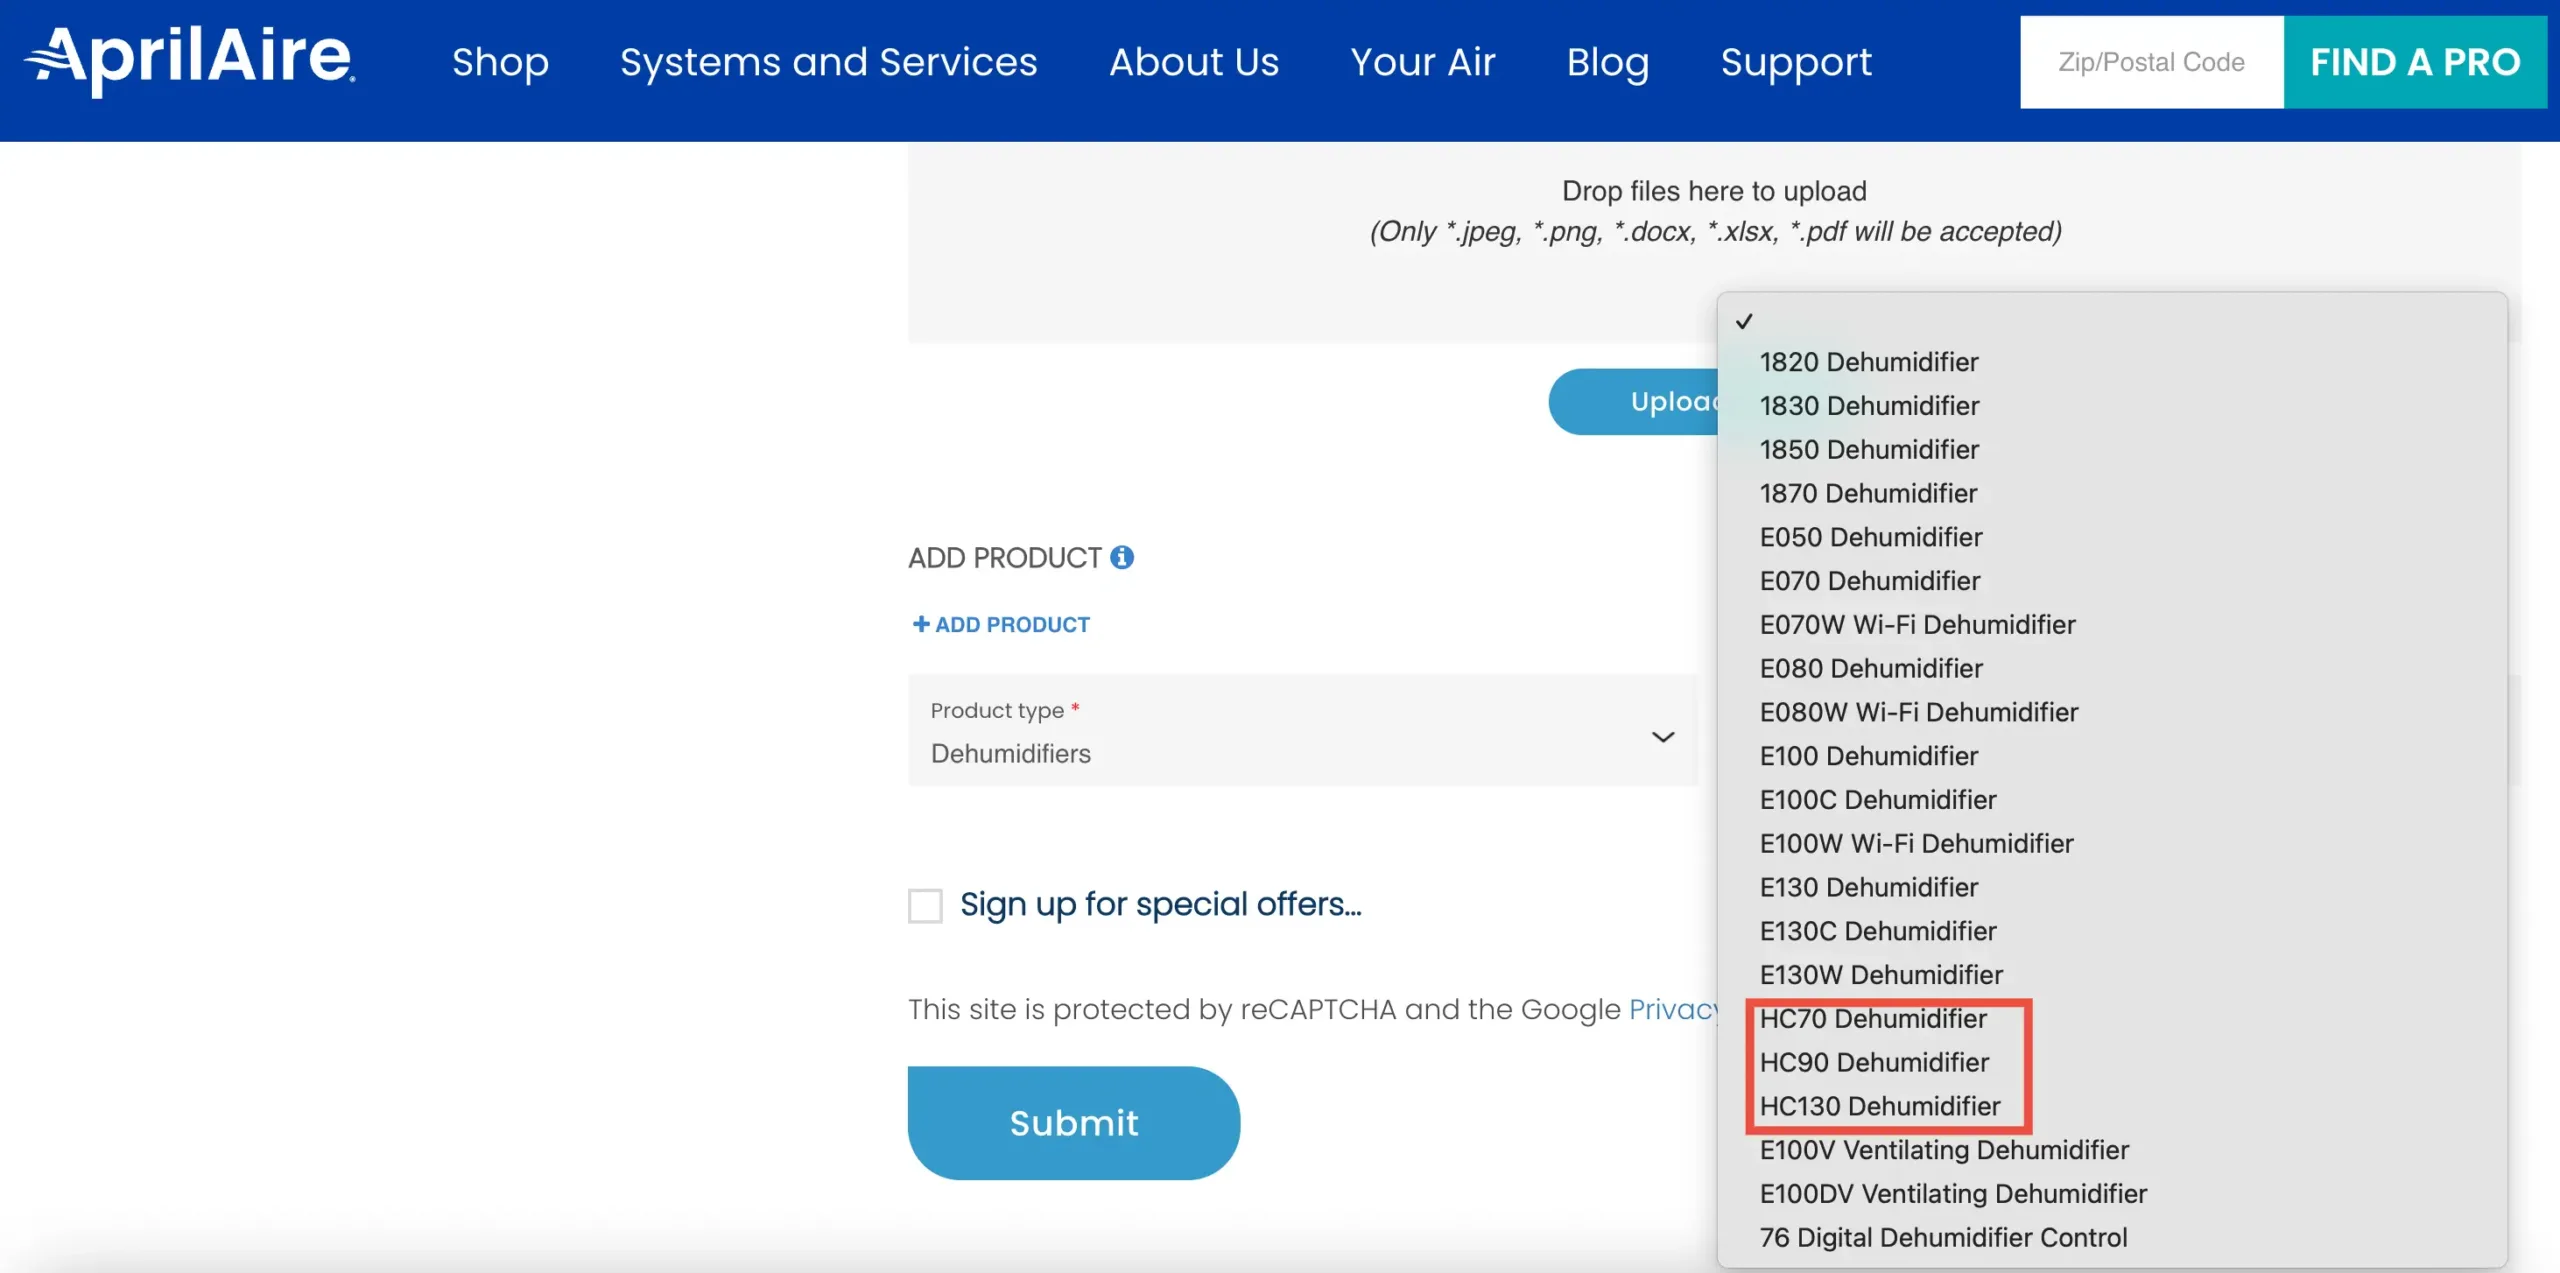Open Systems and Services menu
Screen dimensions: 2560x1273
(x=829, y=62)
